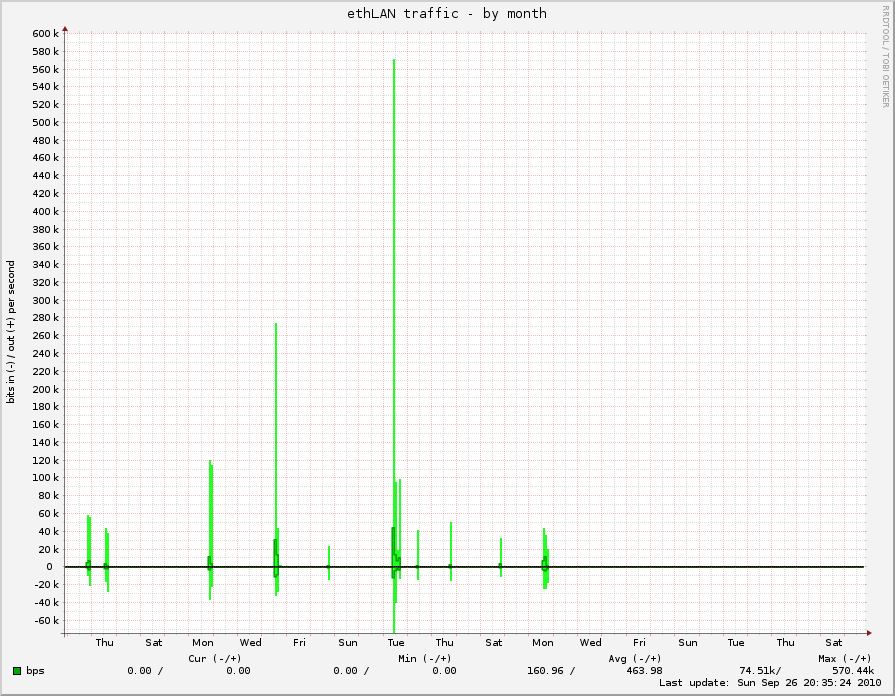The height and width of the screenshot is (696, 895).
Task: Click the green bps legend color box
Action: tap(17, 671)
